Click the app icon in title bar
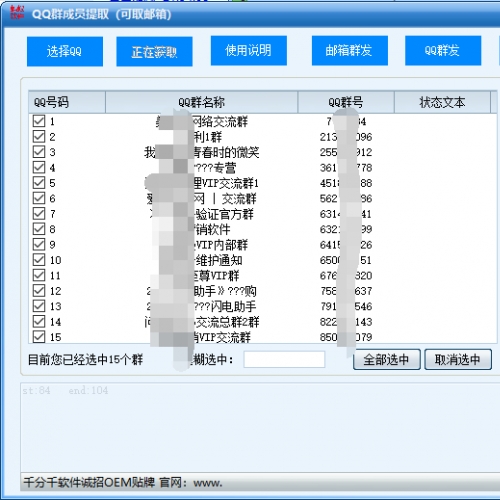The width and height of the screenshot is (500, 500). tap(17, 13)
